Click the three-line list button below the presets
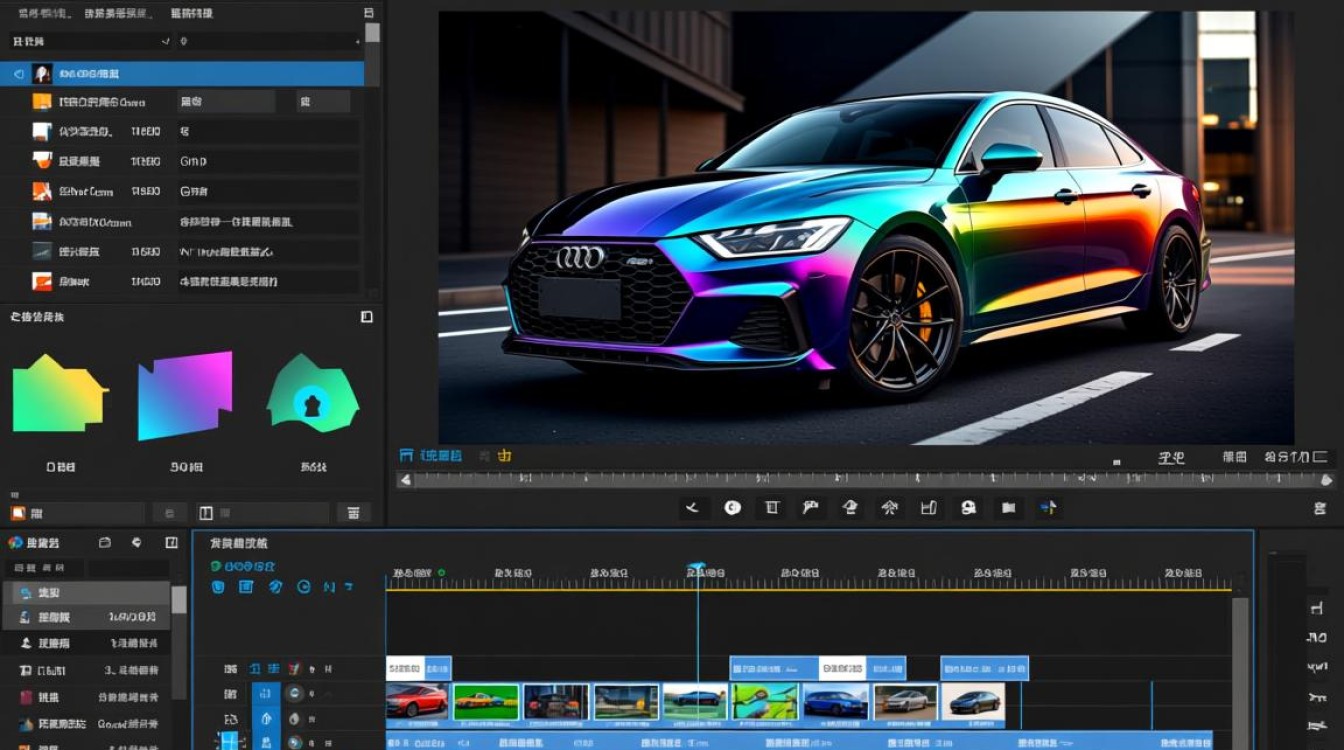1344x750 pixels. point(353,513)
